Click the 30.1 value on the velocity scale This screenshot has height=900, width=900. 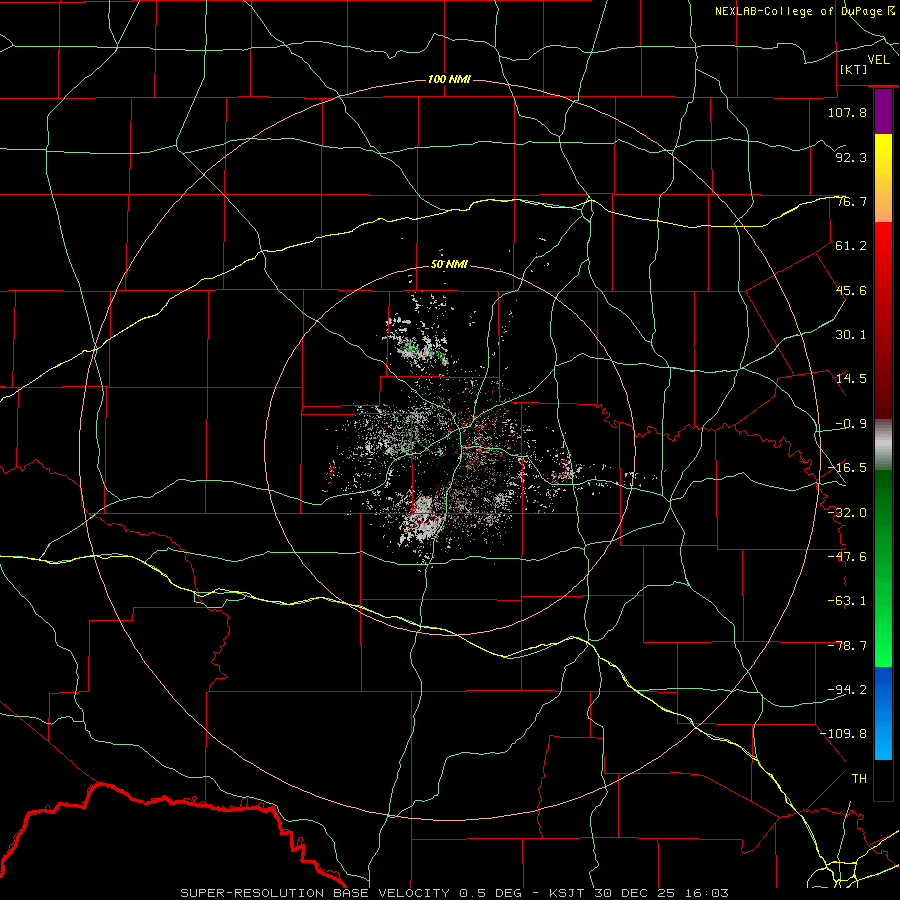(851, 335)
